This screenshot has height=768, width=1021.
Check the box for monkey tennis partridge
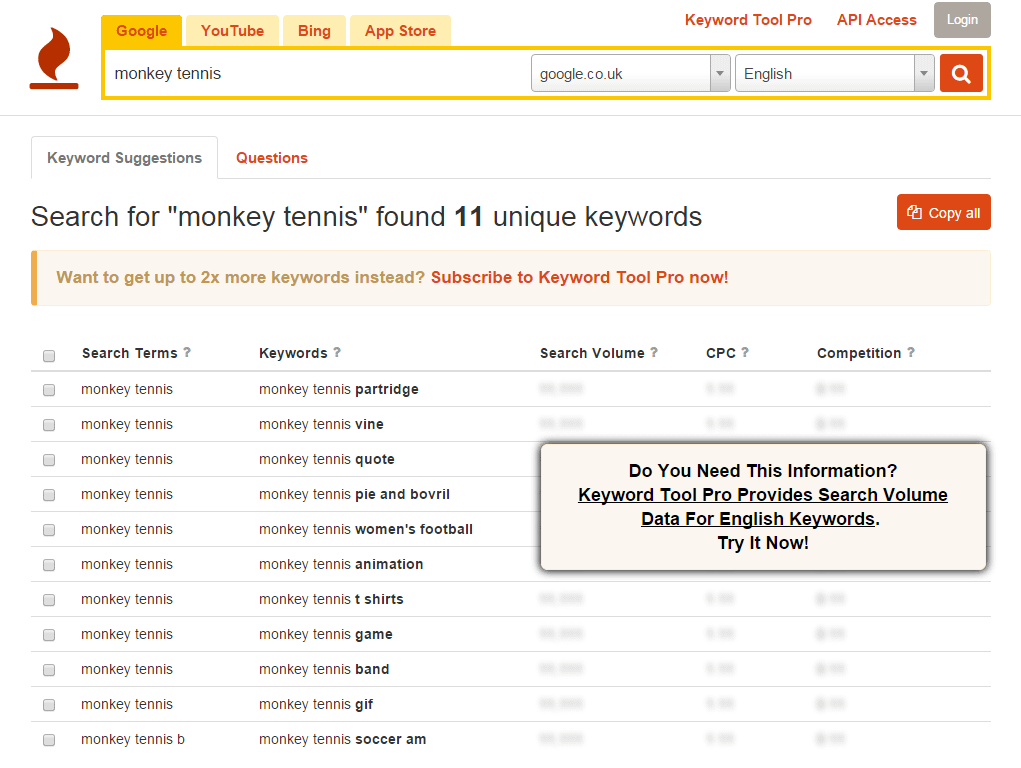[49, 390]
